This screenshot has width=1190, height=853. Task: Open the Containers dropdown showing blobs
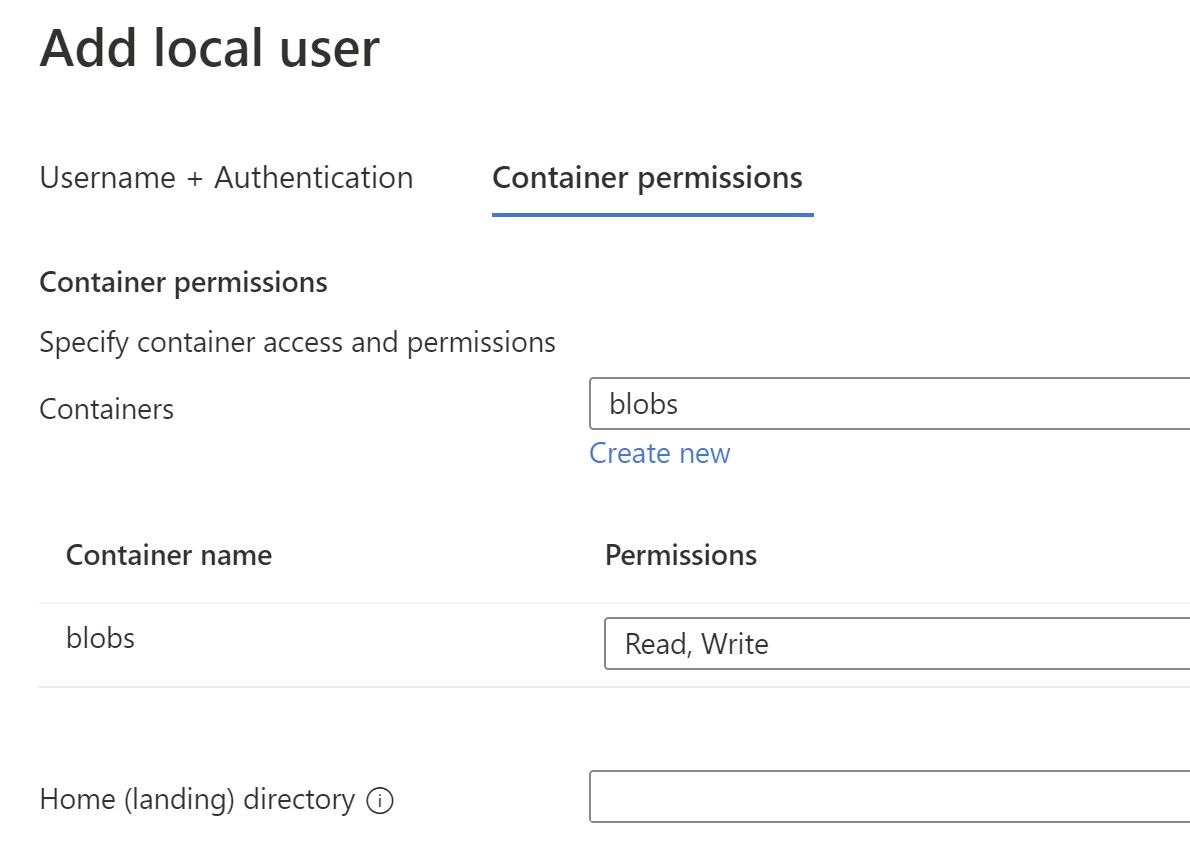coord(890,404)
